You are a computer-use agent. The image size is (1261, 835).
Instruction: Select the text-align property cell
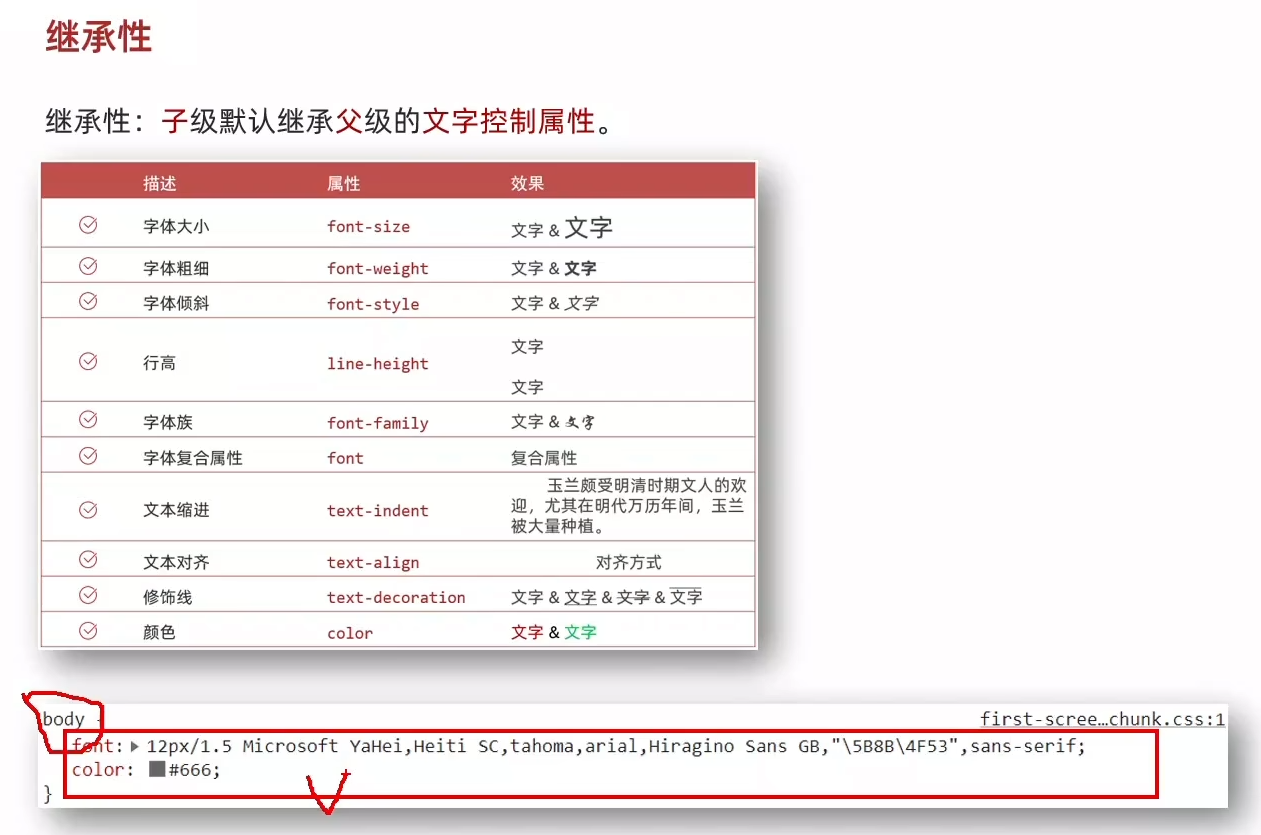point(373,562)
